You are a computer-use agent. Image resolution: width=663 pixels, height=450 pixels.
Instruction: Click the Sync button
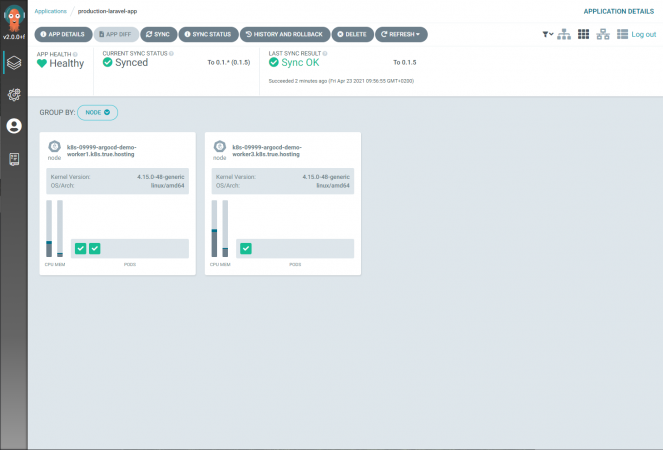pyautogui.click(x=158, y=34)
